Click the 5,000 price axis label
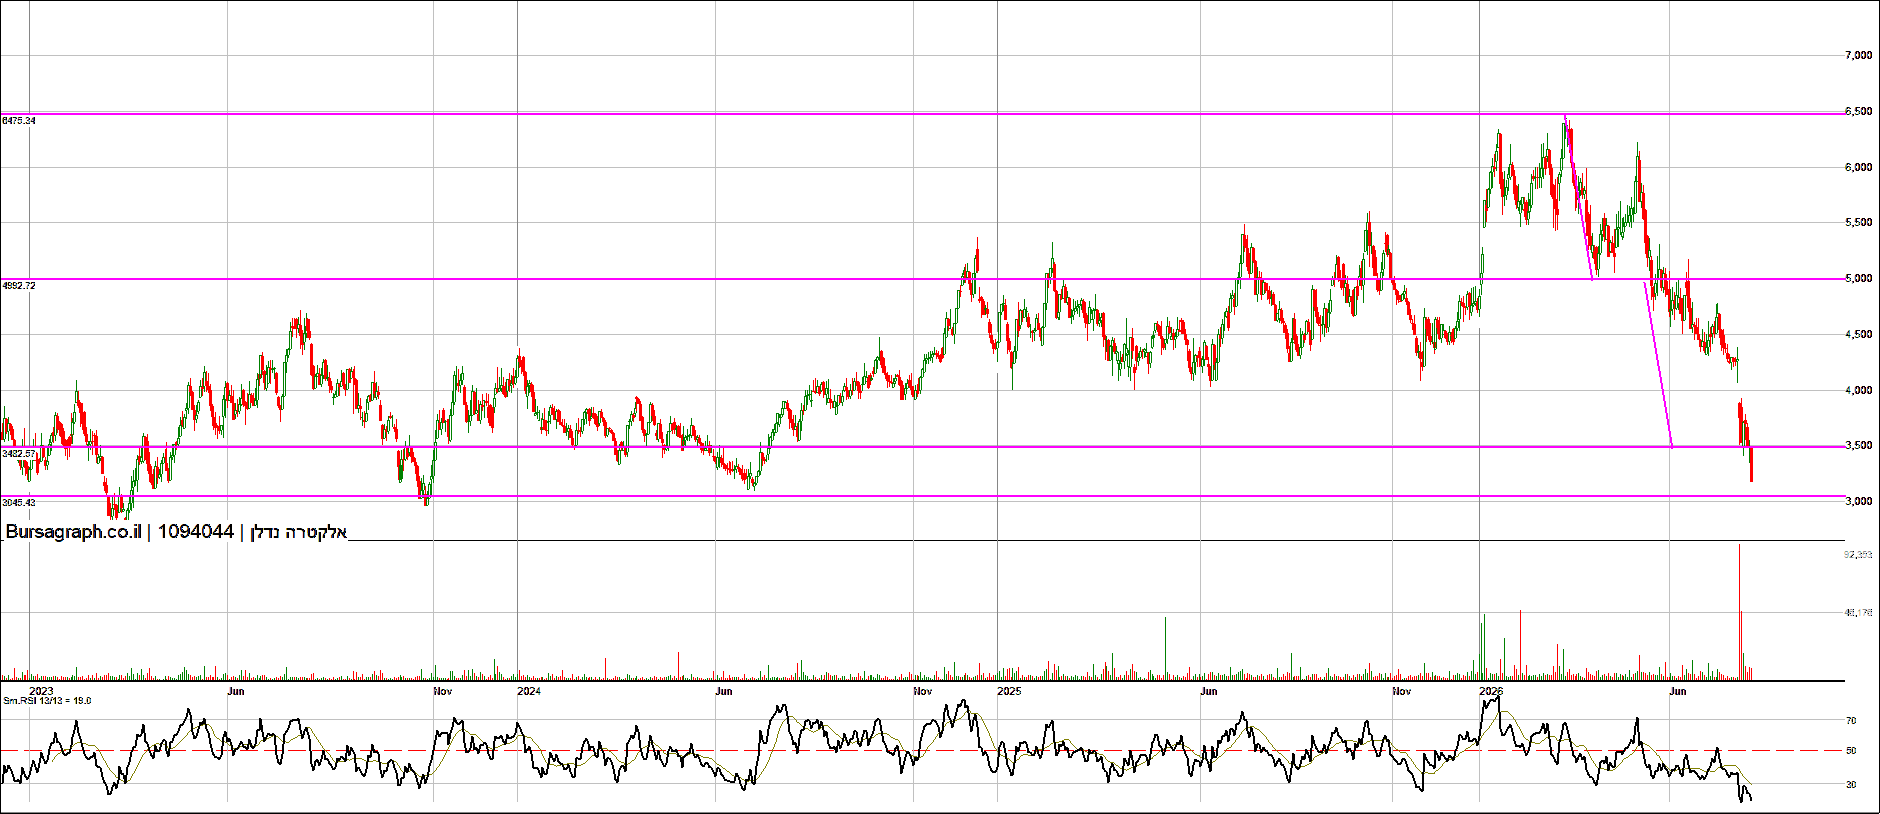1880x814 pixels. tap(1858, 279)
